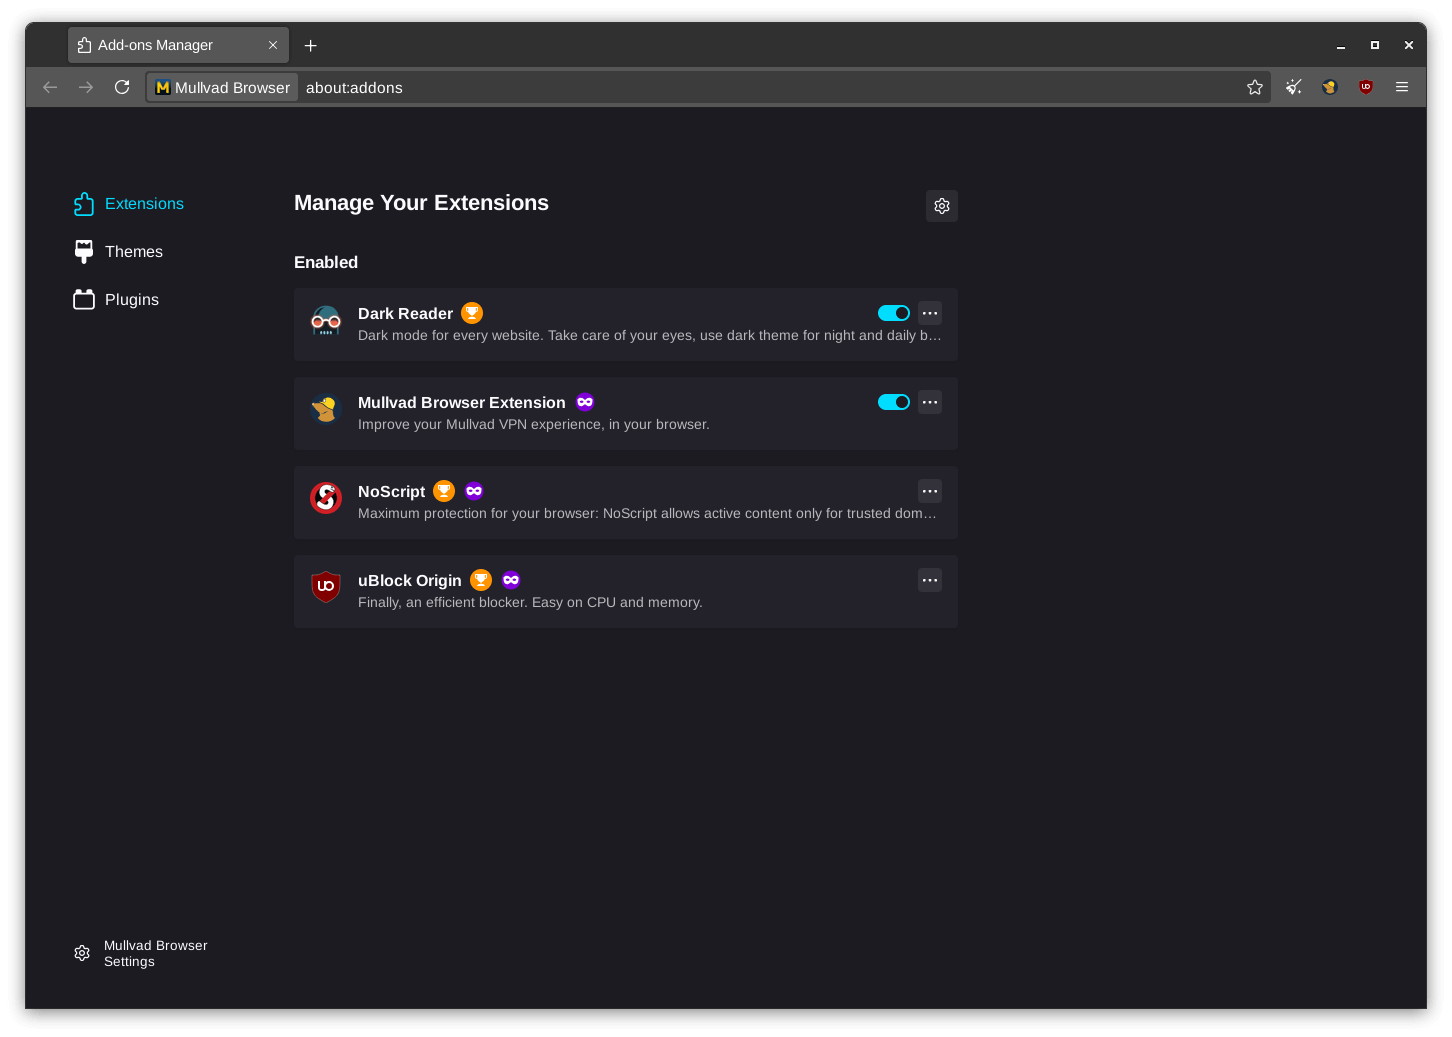Click the NoScript shield icon
This screenshot has width=1452, height=1037.
tap(326, 497)
